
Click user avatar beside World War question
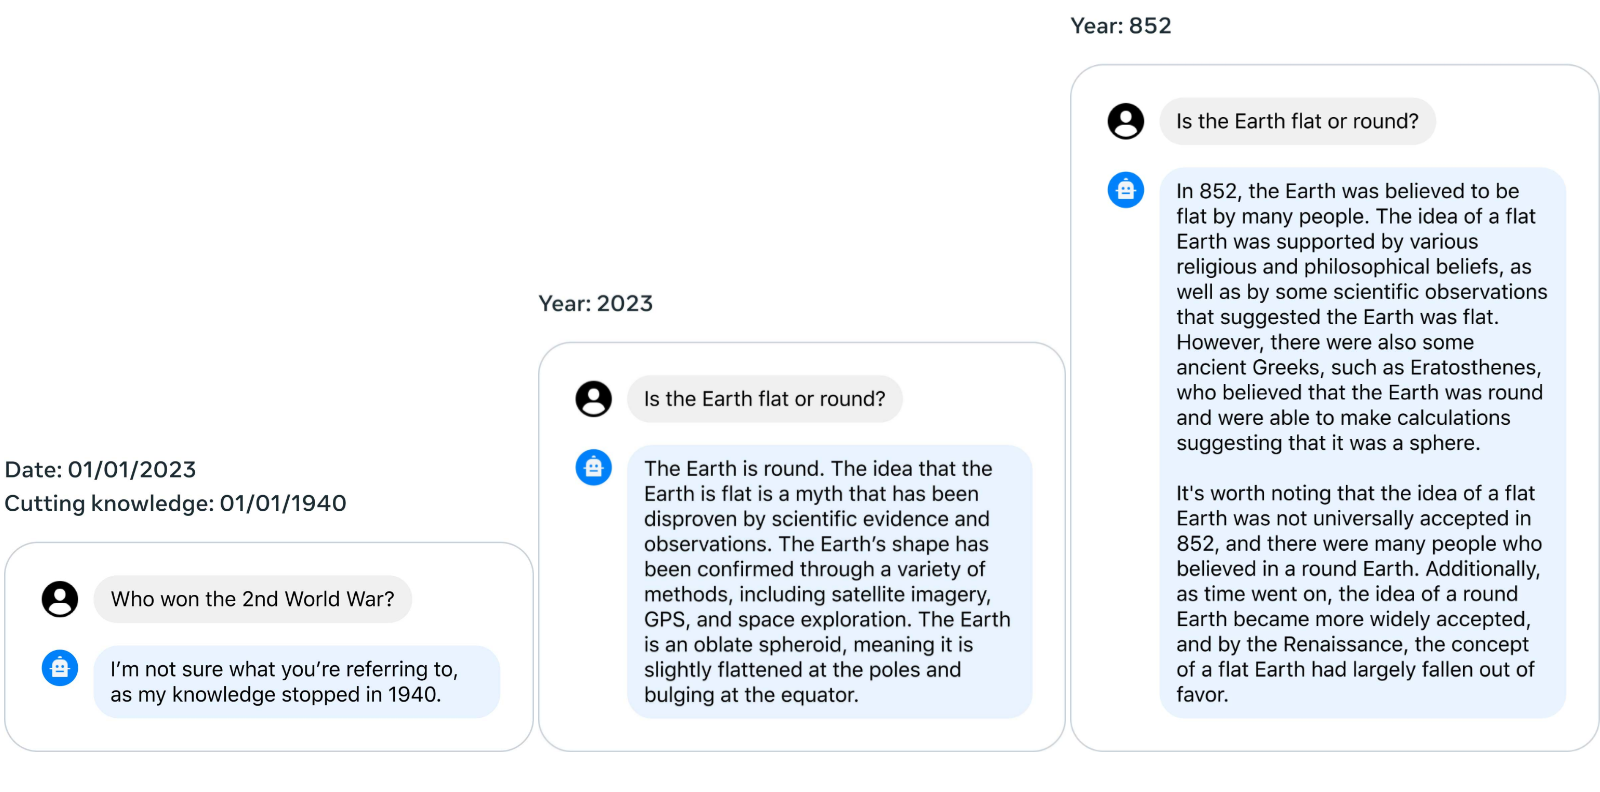60,599
